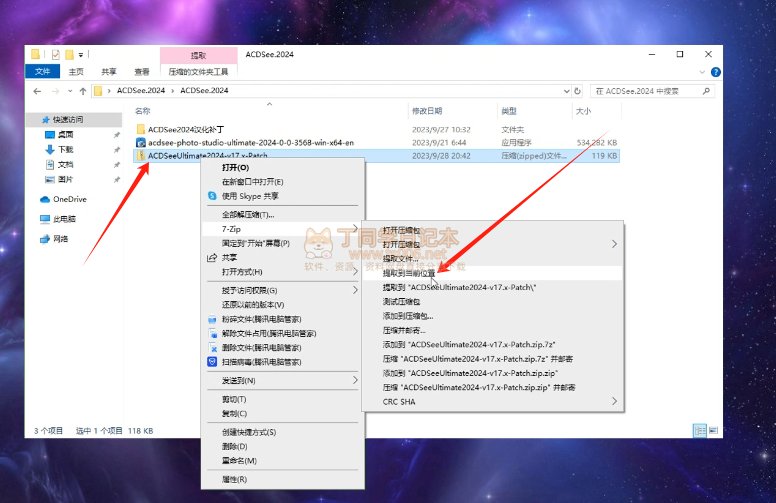
Task: Go forward with the right arrow button
Action: tap(55, 91)
